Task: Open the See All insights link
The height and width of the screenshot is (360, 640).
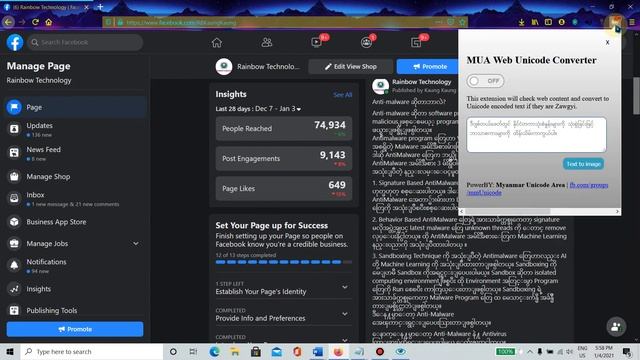Action: tap(342, 95)
